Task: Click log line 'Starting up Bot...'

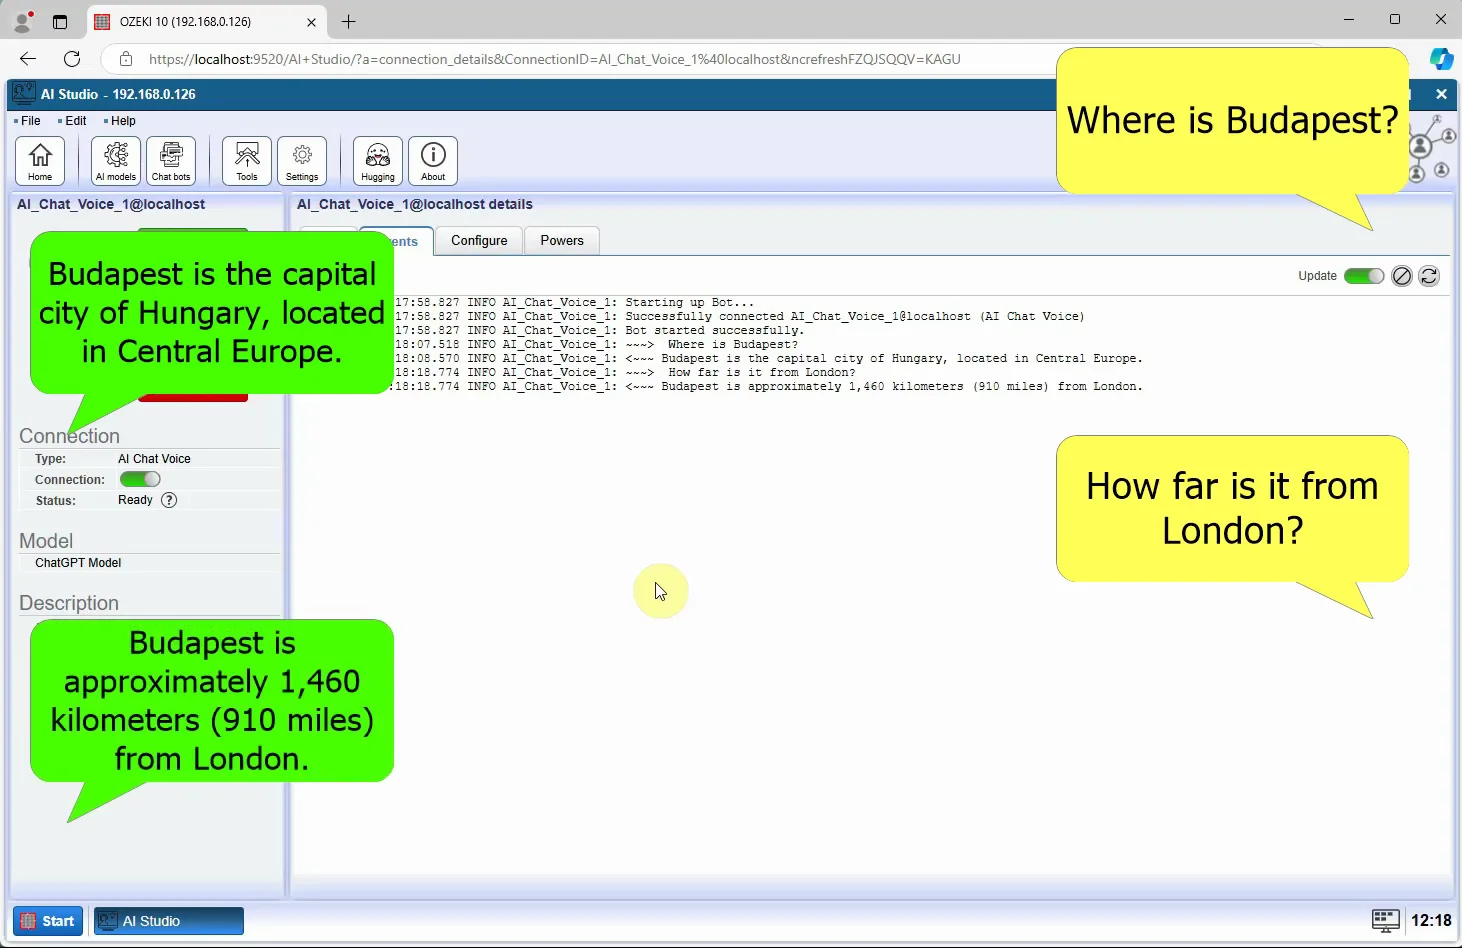Action: coord(689,302)
